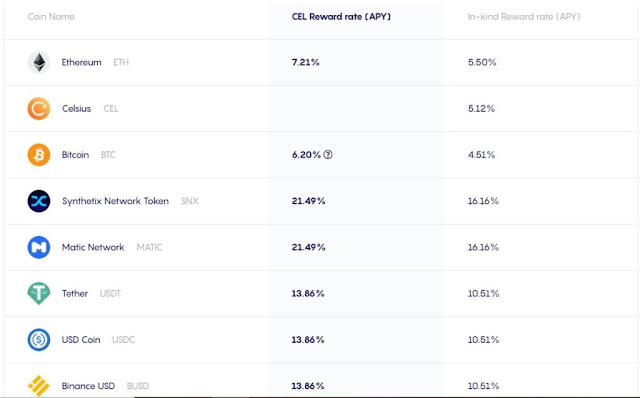The width and height of the screenshot is (640, 398).
Task: Click the USDC ticker label
Action: pyautogui.click(x=123, y=340)
